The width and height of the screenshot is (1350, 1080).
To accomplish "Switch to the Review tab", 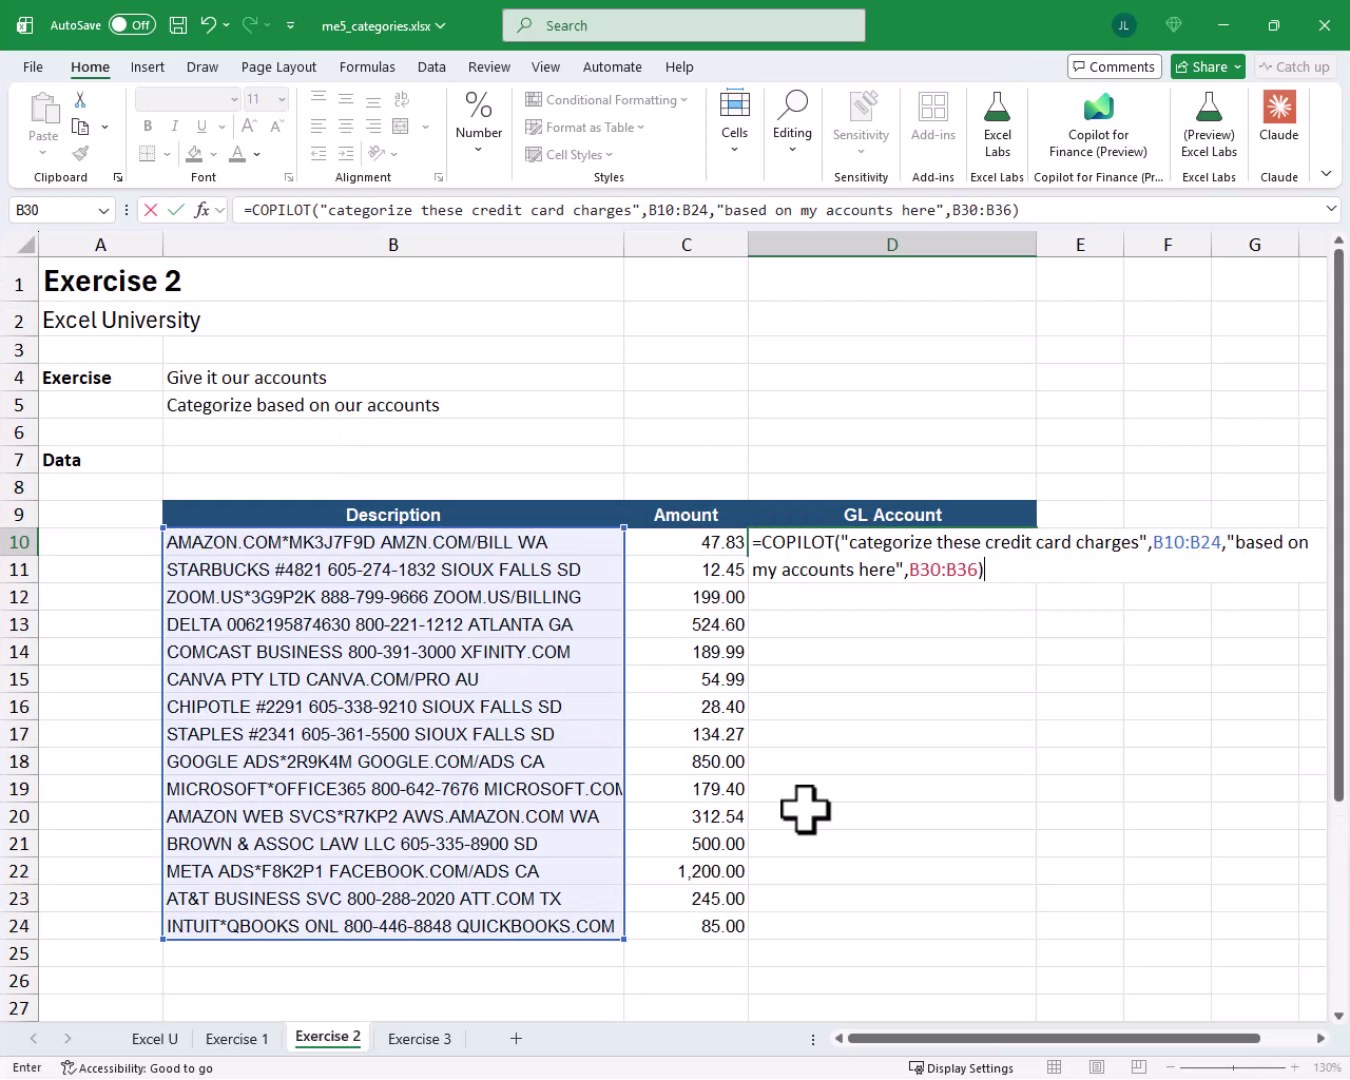I will coord(489,67).
